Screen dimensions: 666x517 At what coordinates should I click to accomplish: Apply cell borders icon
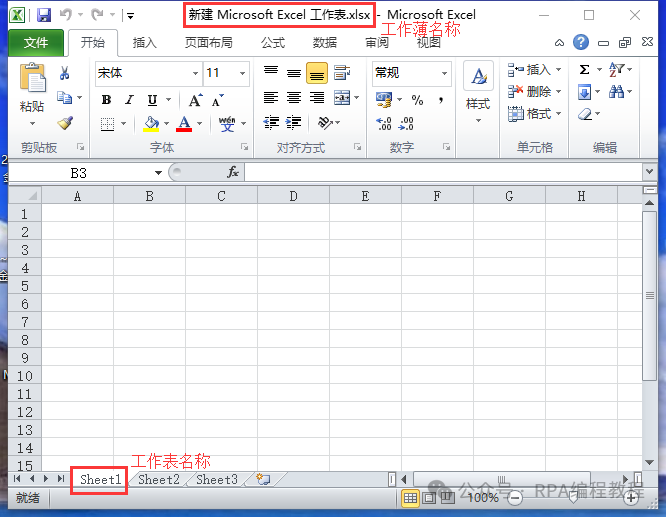tap(107, 124)
